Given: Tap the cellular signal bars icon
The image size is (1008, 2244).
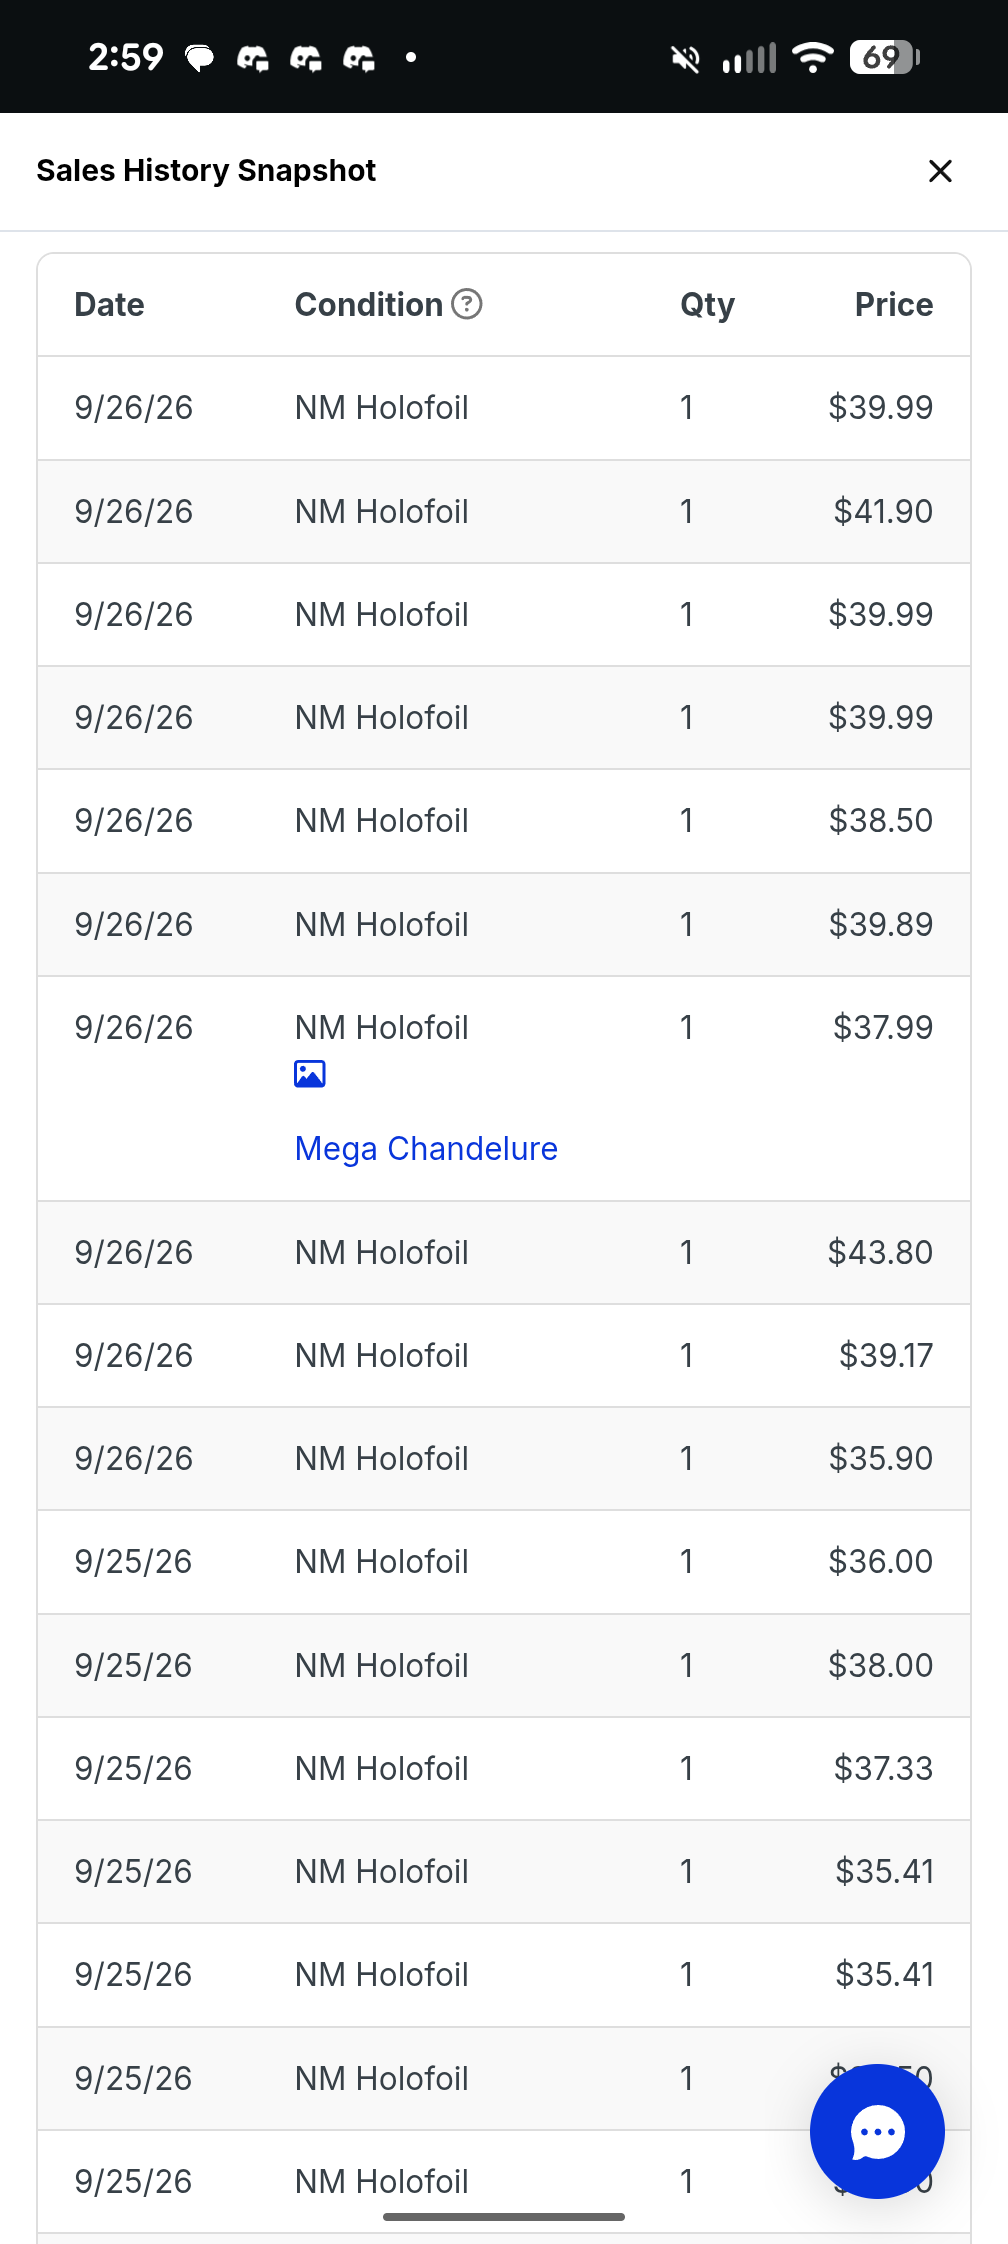Looking at the screenshot, I should (x=749, y=59).
